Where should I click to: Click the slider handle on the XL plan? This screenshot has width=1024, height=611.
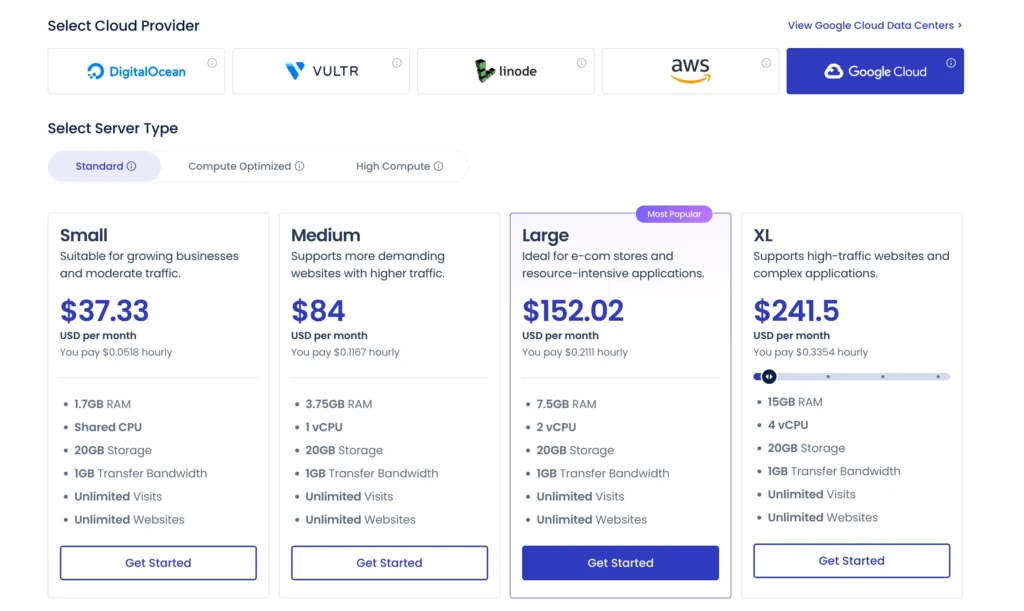click(x=768, y=377)
